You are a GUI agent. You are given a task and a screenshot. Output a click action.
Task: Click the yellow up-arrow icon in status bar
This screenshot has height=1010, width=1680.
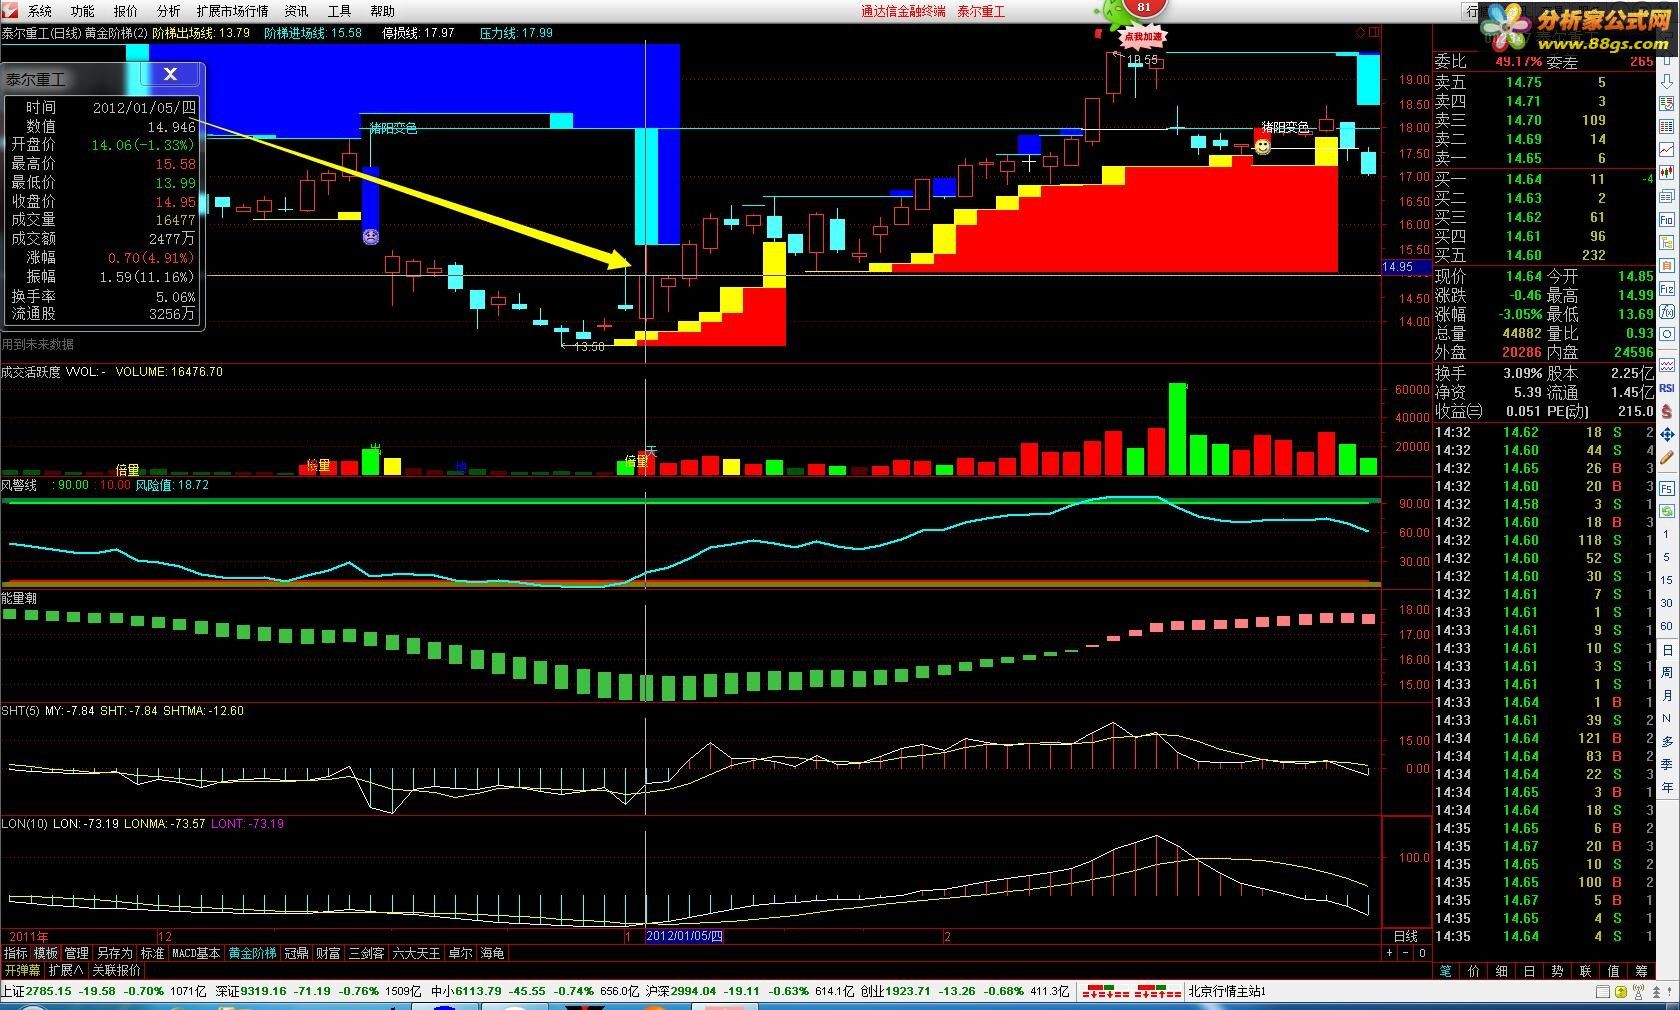tap(1621, 991)
